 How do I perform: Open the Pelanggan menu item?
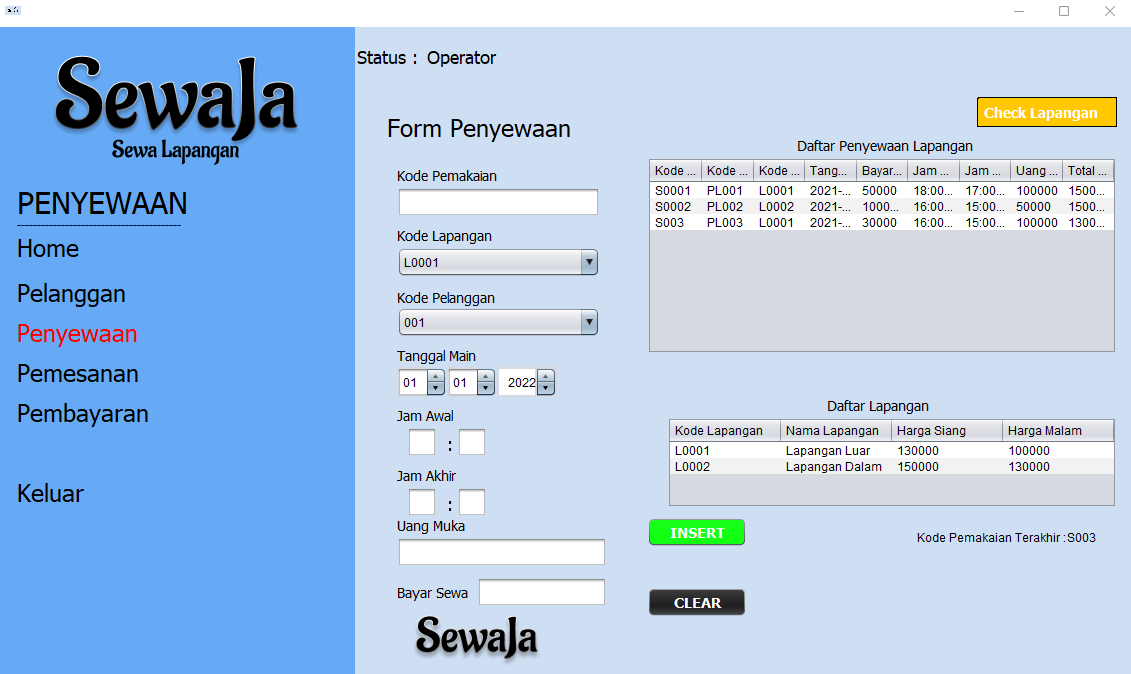click(x=71, y=294)
